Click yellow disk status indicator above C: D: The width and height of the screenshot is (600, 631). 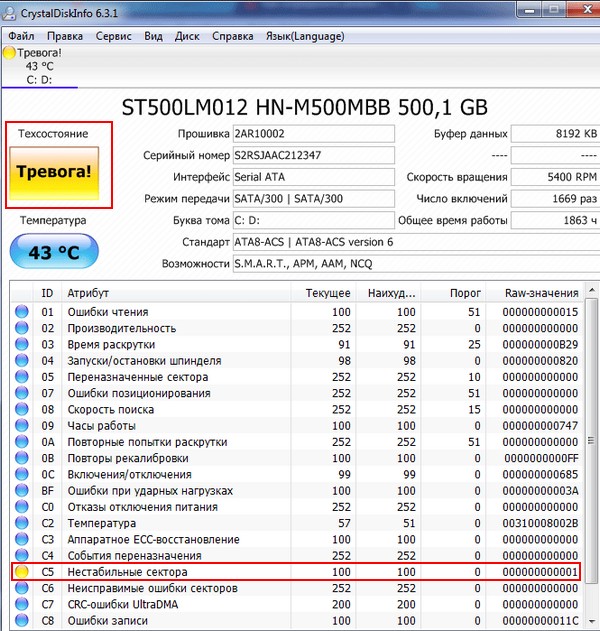(x=10, y=52)
